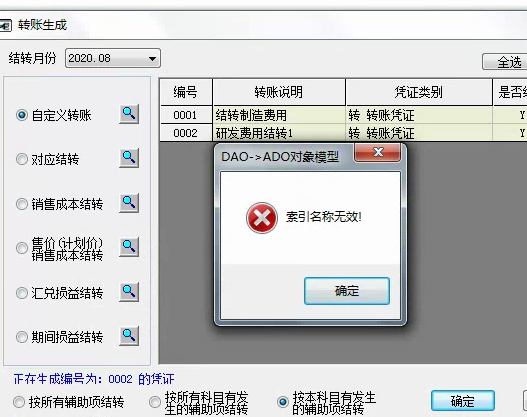The height and width of the screenshot is (417, 527).
Task: Open magnifier settings for 汇兑损益结转
Action: tap(129, 292)
